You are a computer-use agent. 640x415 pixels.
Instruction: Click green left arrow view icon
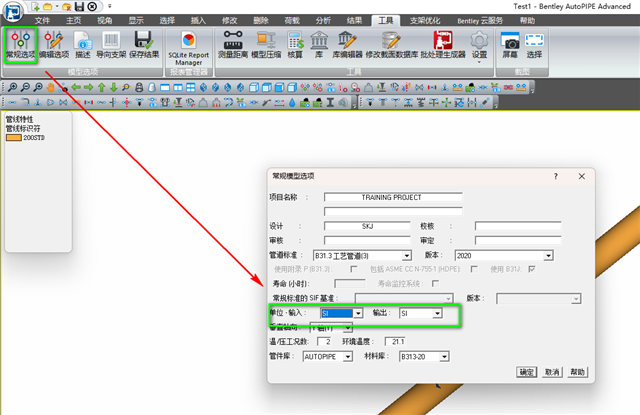[76, 87]
